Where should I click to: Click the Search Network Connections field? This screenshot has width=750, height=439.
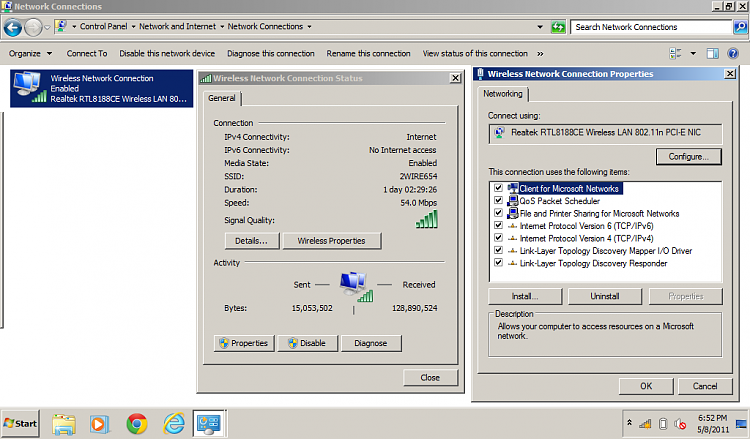point(651,27)
